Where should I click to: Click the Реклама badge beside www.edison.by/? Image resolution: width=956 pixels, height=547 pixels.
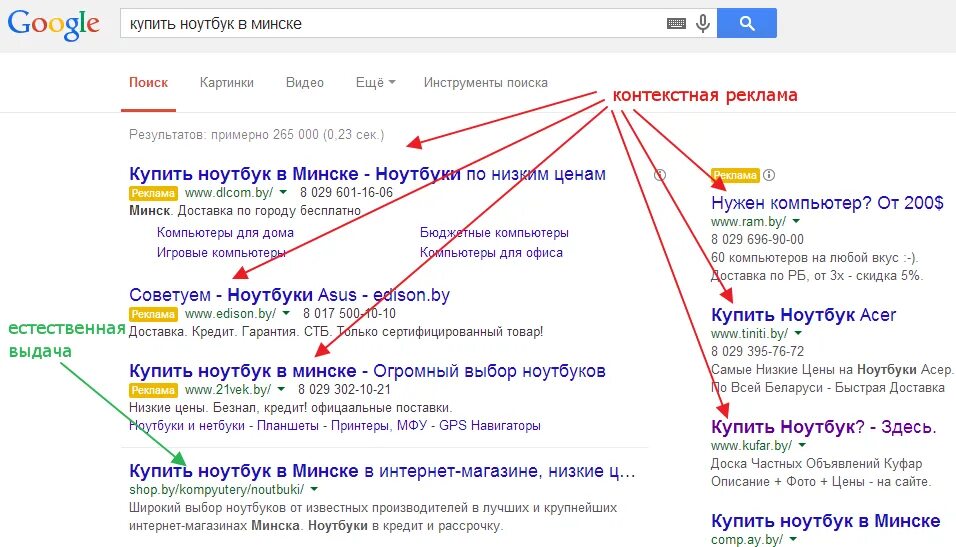(x=153, y=314)
